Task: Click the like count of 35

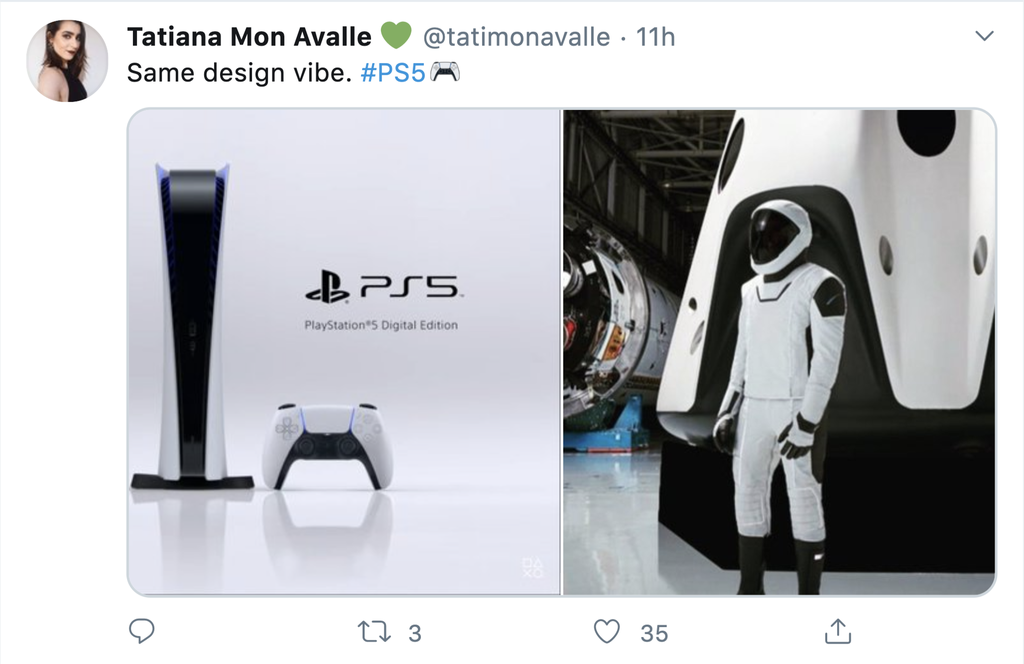Action: pyautogui.click(x=654, y=632)
